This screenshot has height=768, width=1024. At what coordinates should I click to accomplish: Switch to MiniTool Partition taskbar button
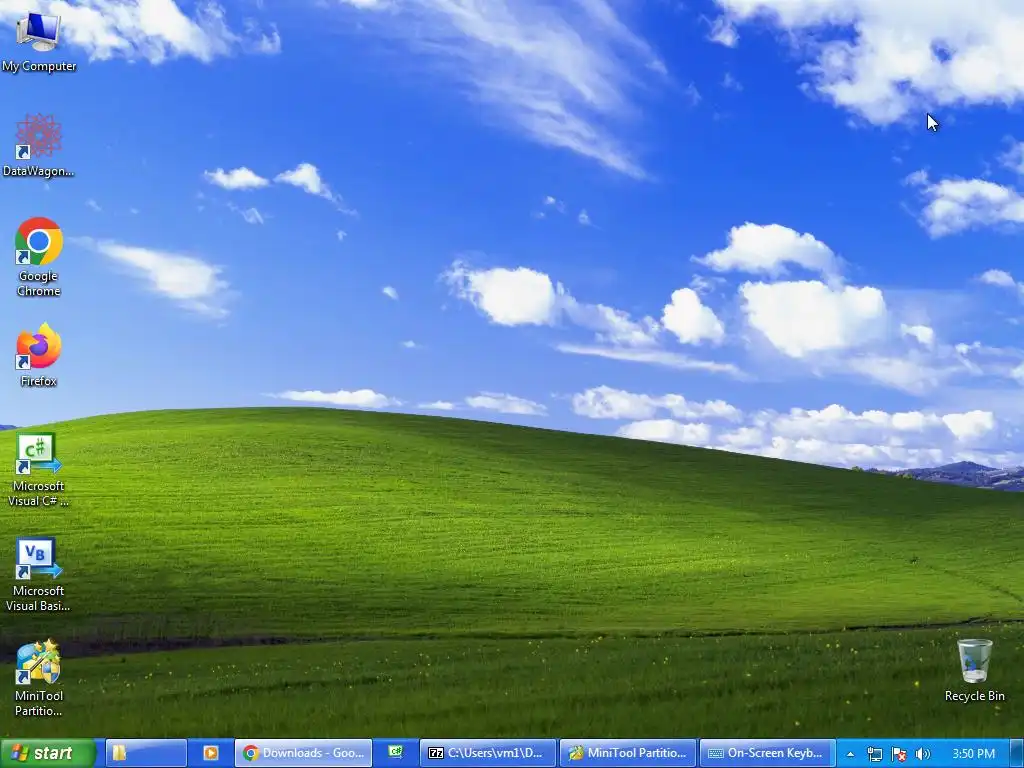[x=628, y=753]
